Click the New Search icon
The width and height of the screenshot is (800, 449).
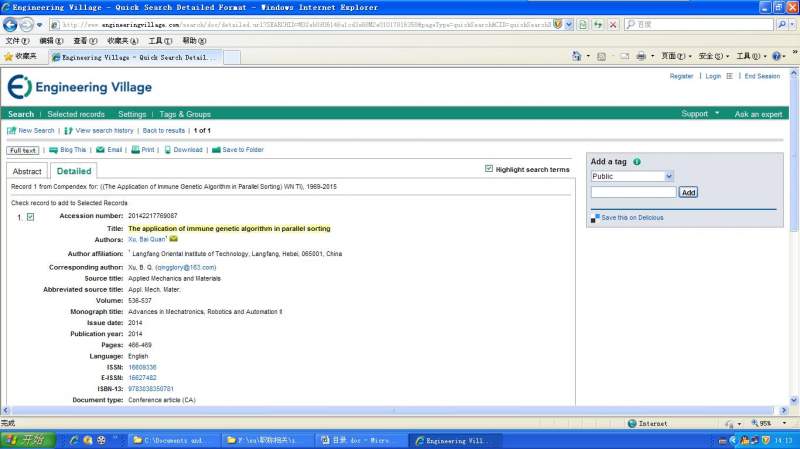[11, 131]
